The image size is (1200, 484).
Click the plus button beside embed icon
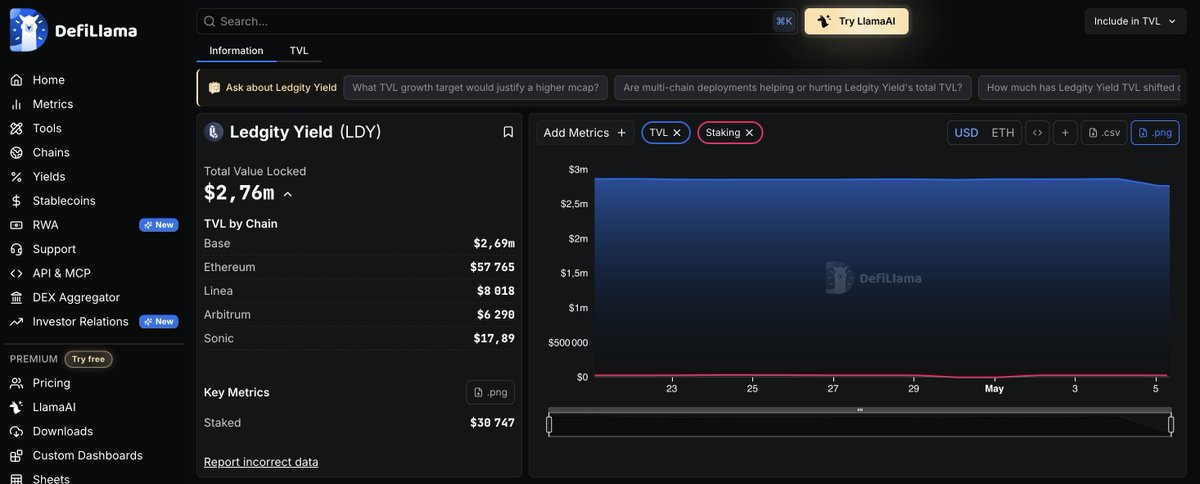[x=1065, y=133]
